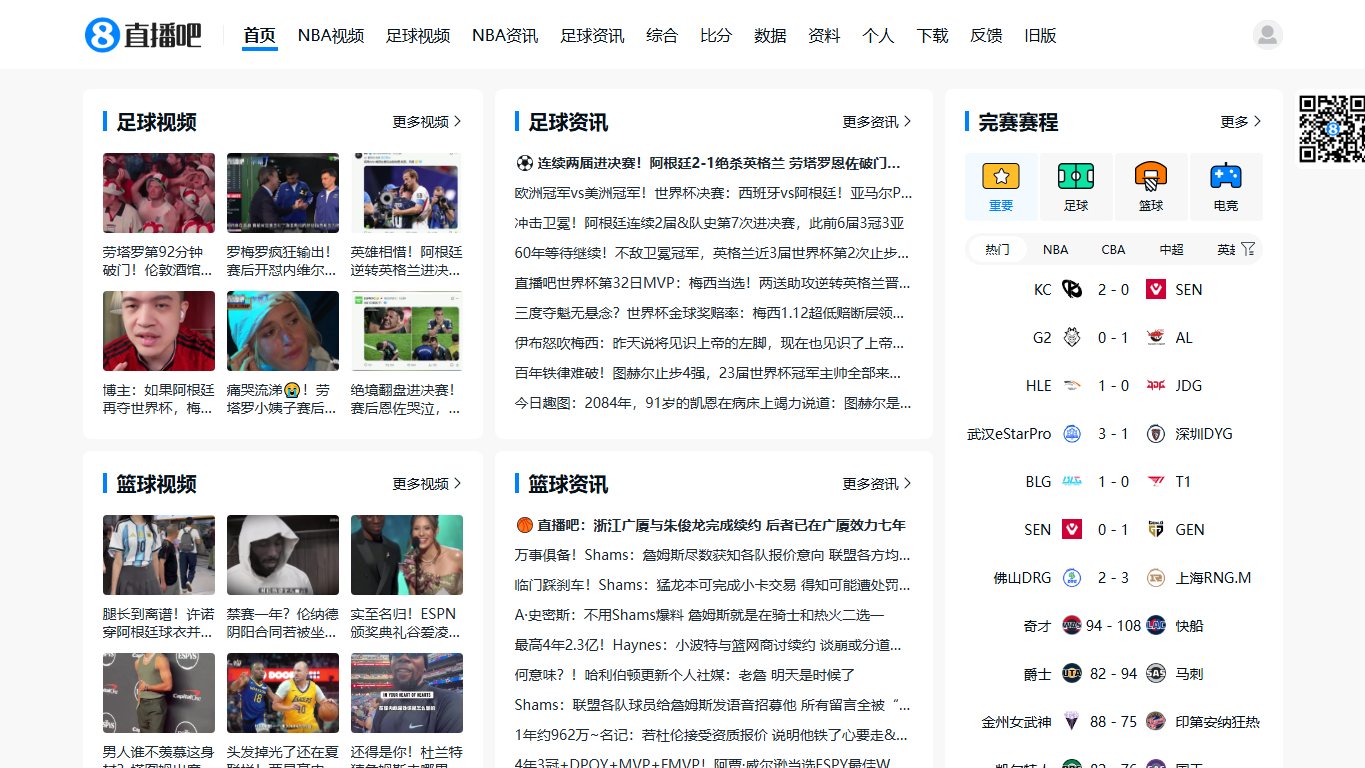
Task: Open the user avatar profile icon
Action: coord(1267,35)
